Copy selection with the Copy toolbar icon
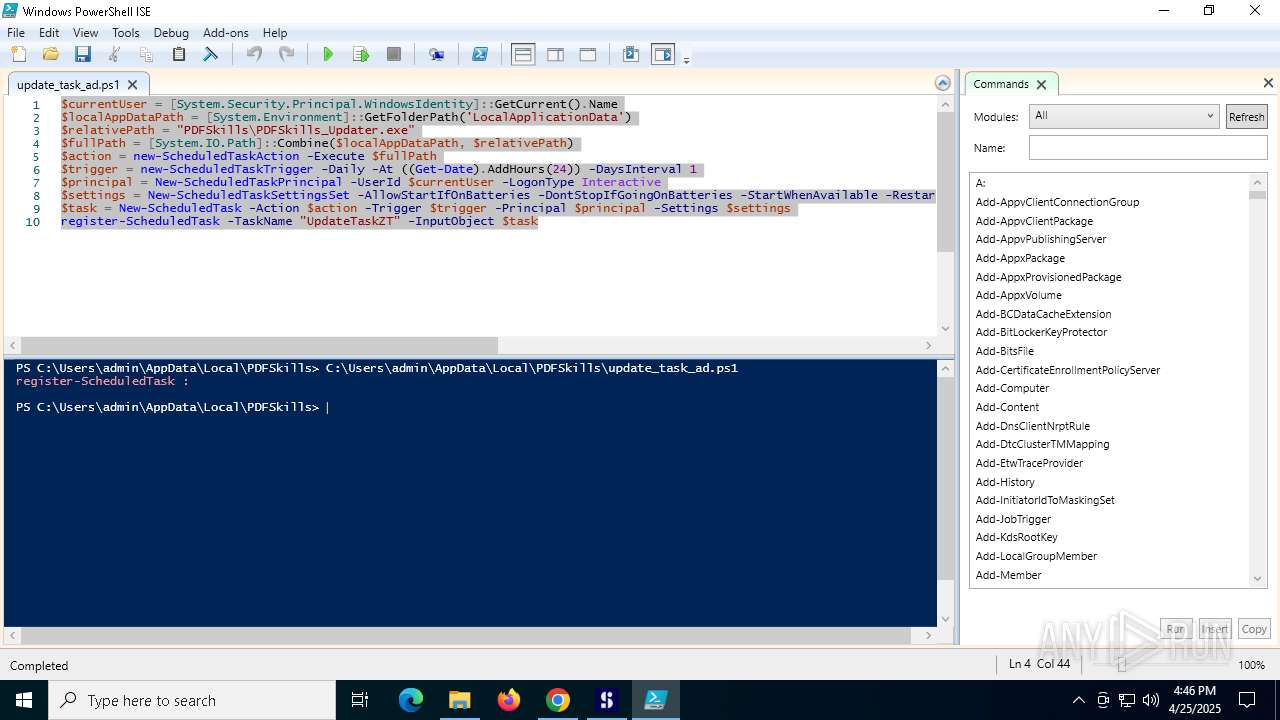The image size is (1280, 720). tap(146, 54)
